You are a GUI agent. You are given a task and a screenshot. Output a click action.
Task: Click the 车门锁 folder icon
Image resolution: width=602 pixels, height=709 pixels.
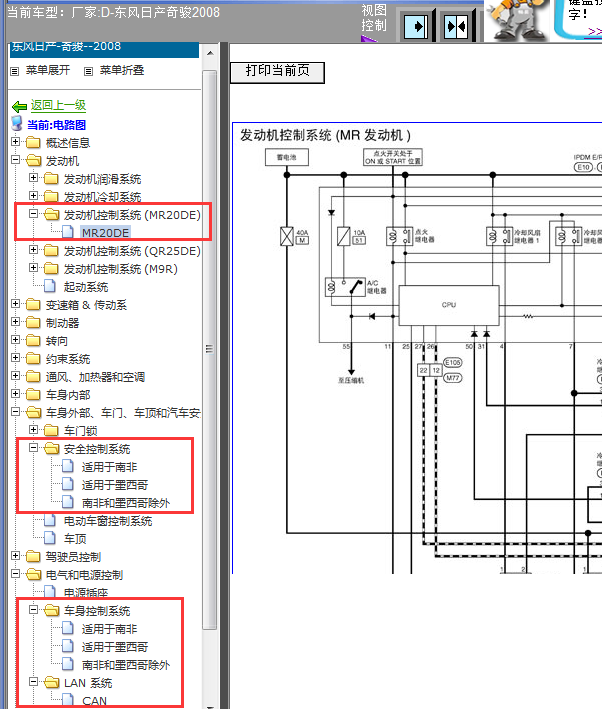click(52, 430)
